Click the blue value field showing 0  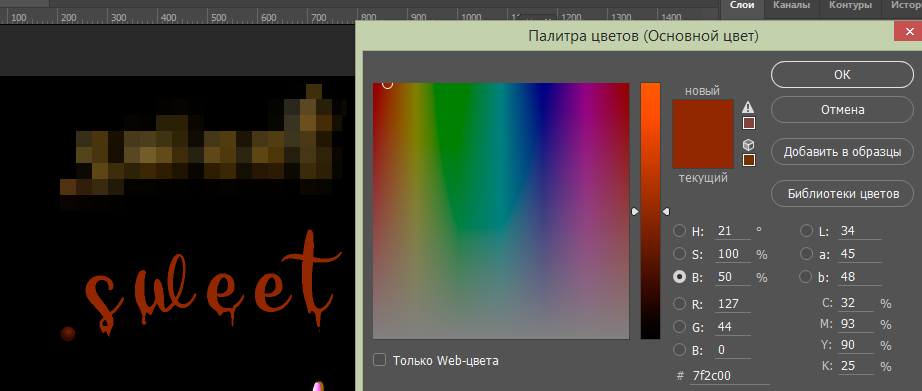coord(733,350)
